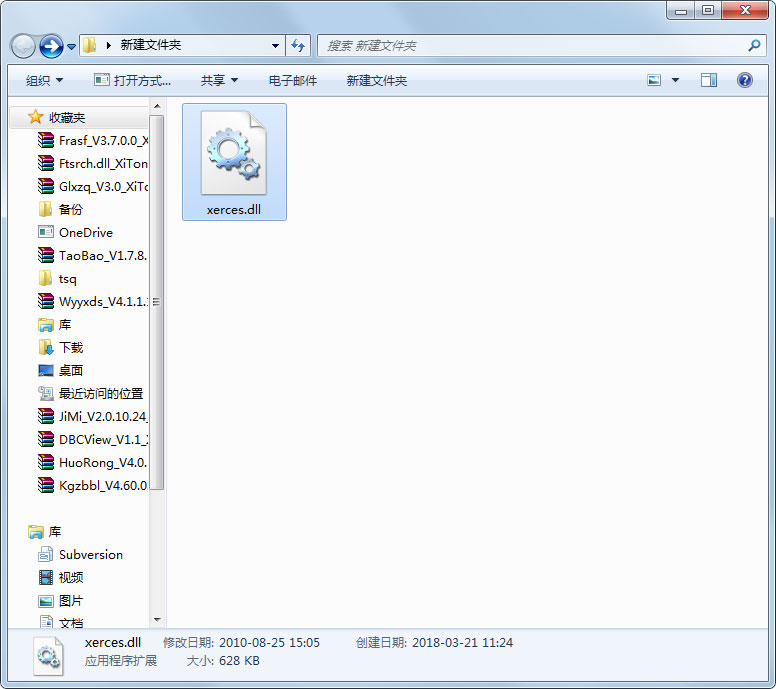Click the OneDrive icon in favorites

tap(46, 232)
